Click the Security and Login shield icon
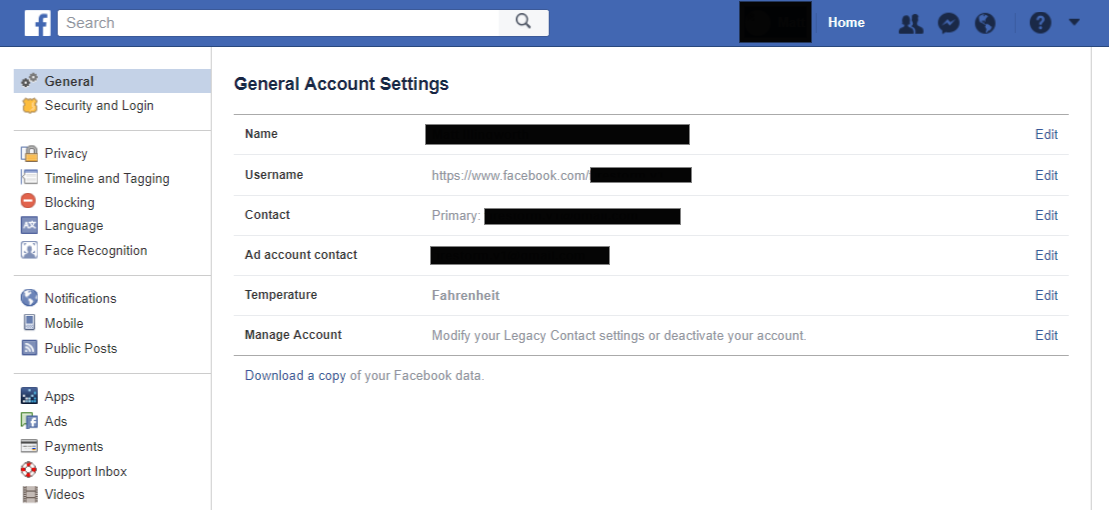1109x510 pixels. tap(29, 105)
